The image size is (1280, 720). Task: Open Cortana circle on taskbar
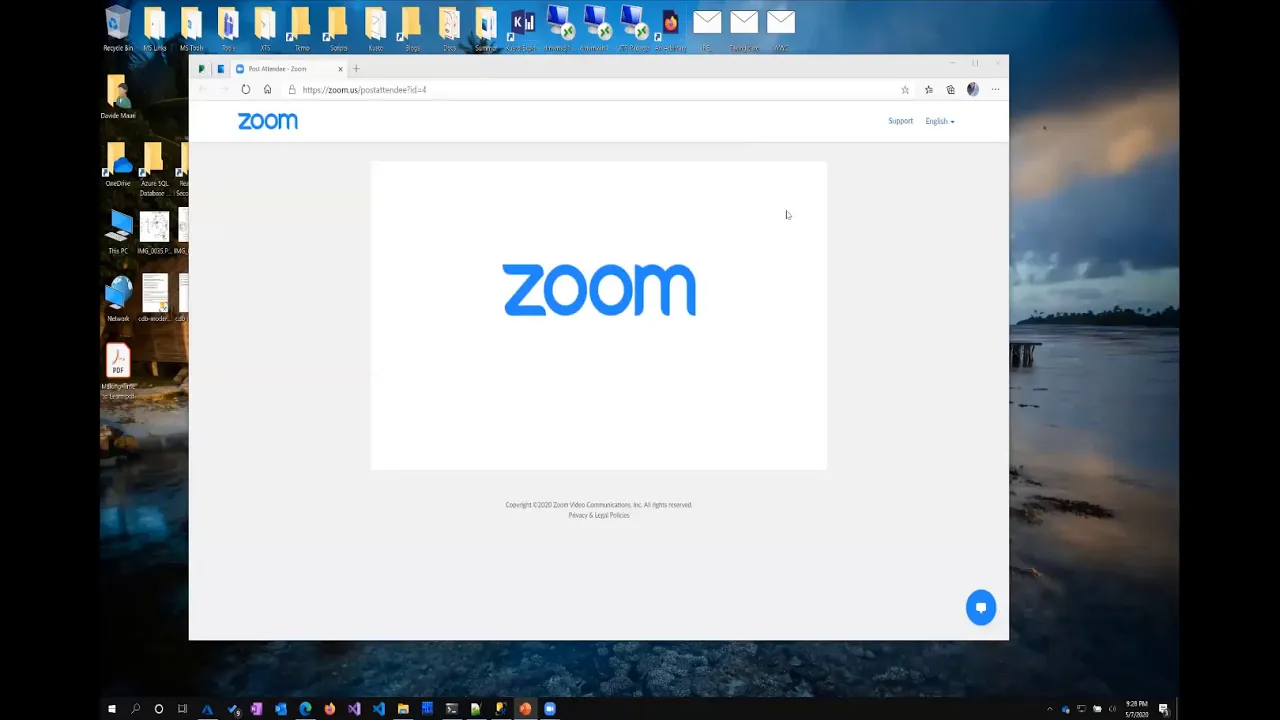159,709
